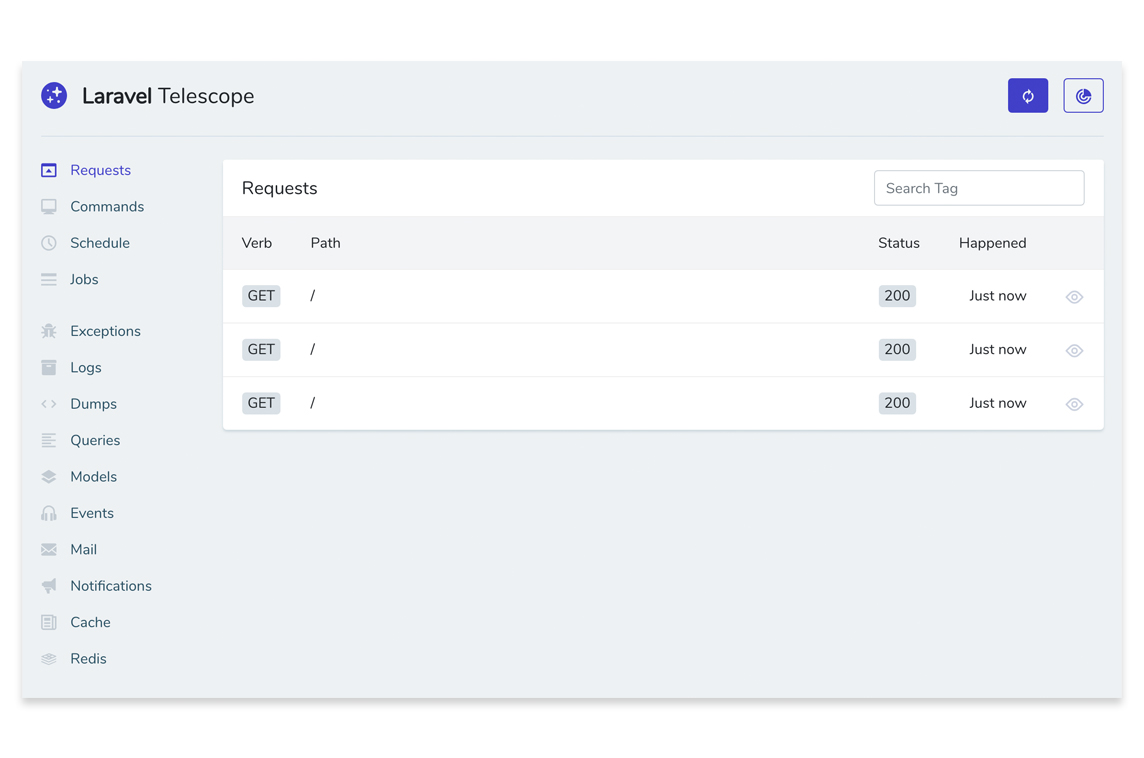The width and height of the screenshot is (1144, 758).
Task: View details of first GET request
Action: [x=1074, y=297]
